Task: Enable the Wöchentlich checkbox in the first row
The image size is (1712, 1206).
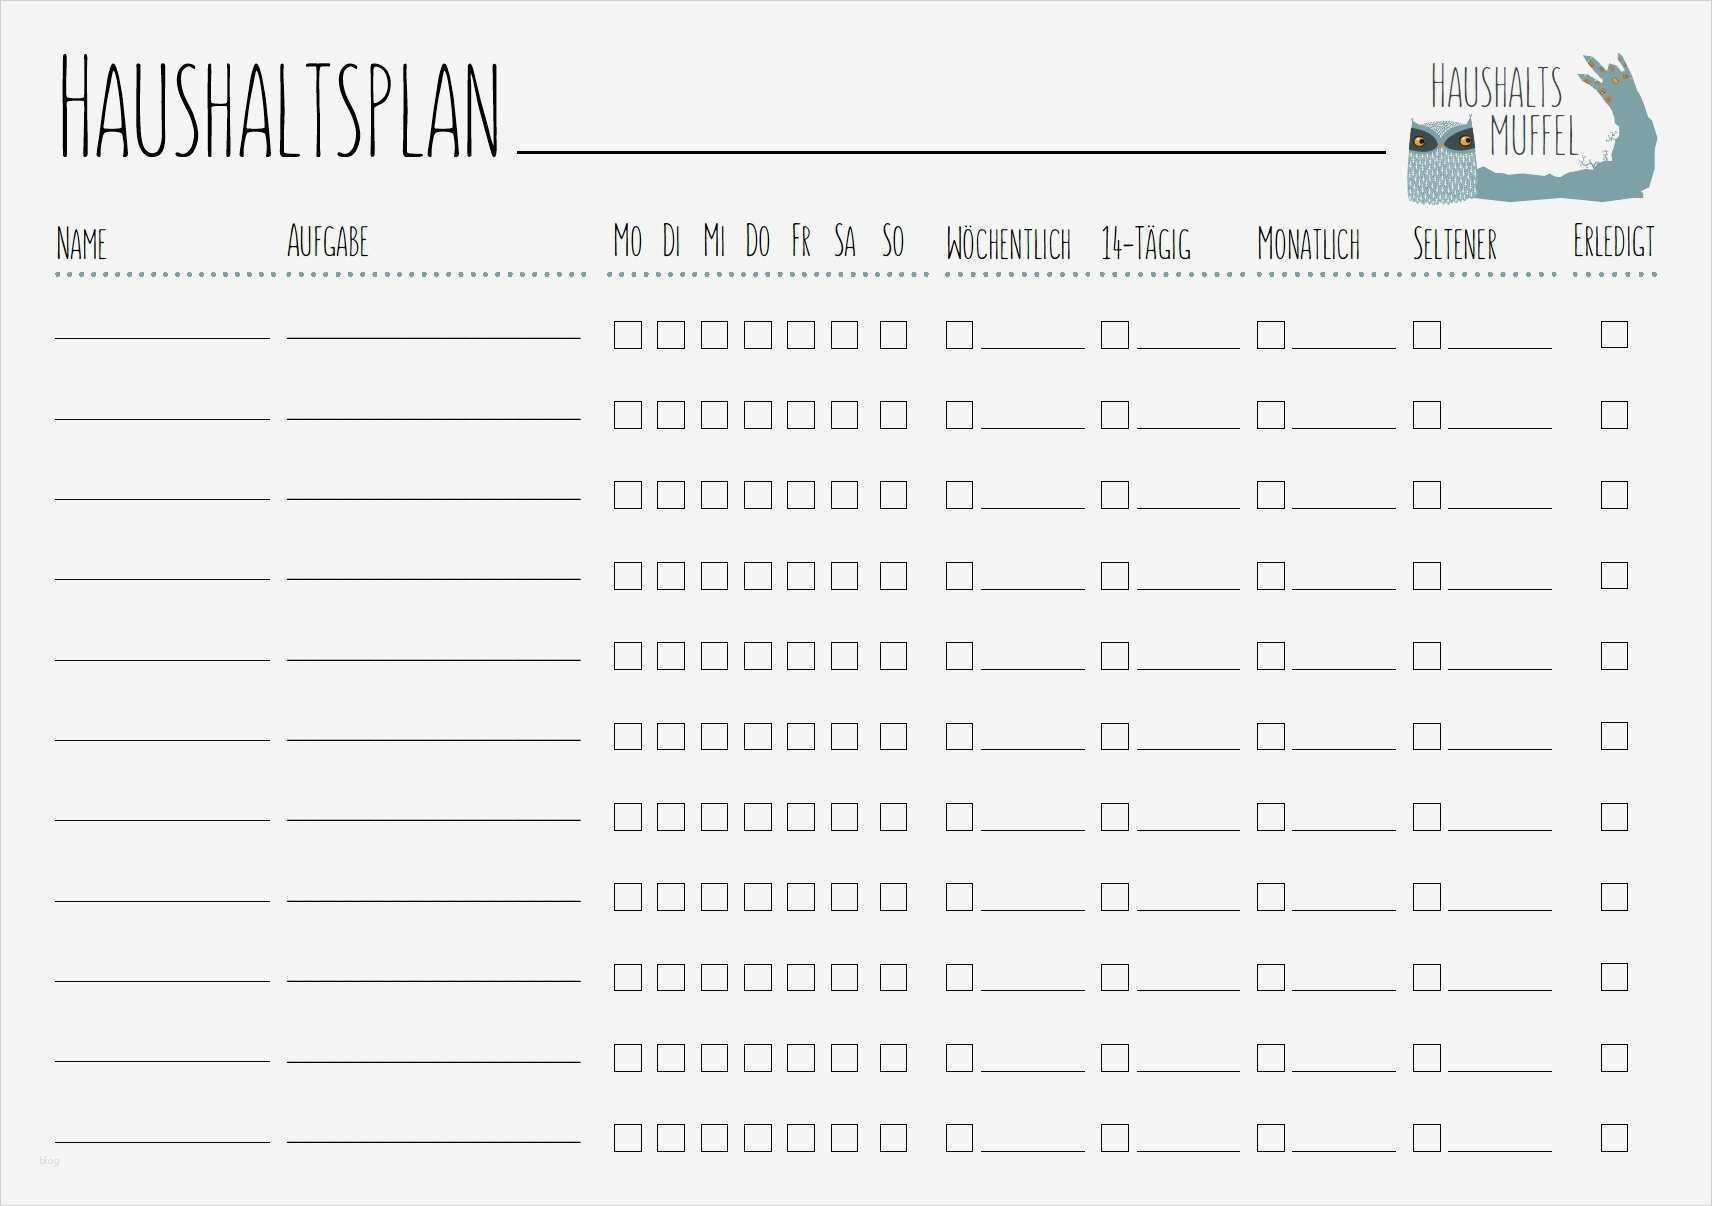Action: coord(959,334)
